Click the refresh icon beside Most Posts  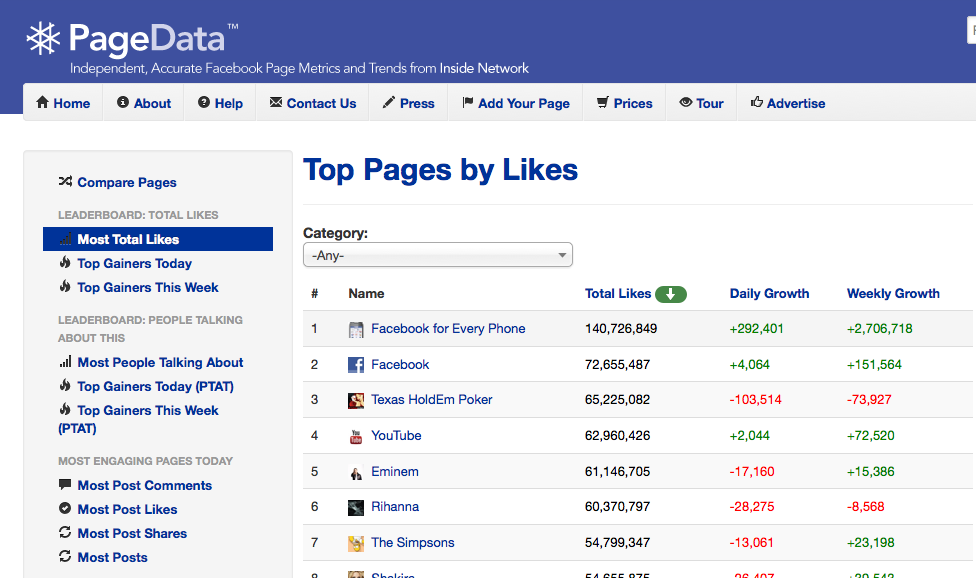click(65, 556)
